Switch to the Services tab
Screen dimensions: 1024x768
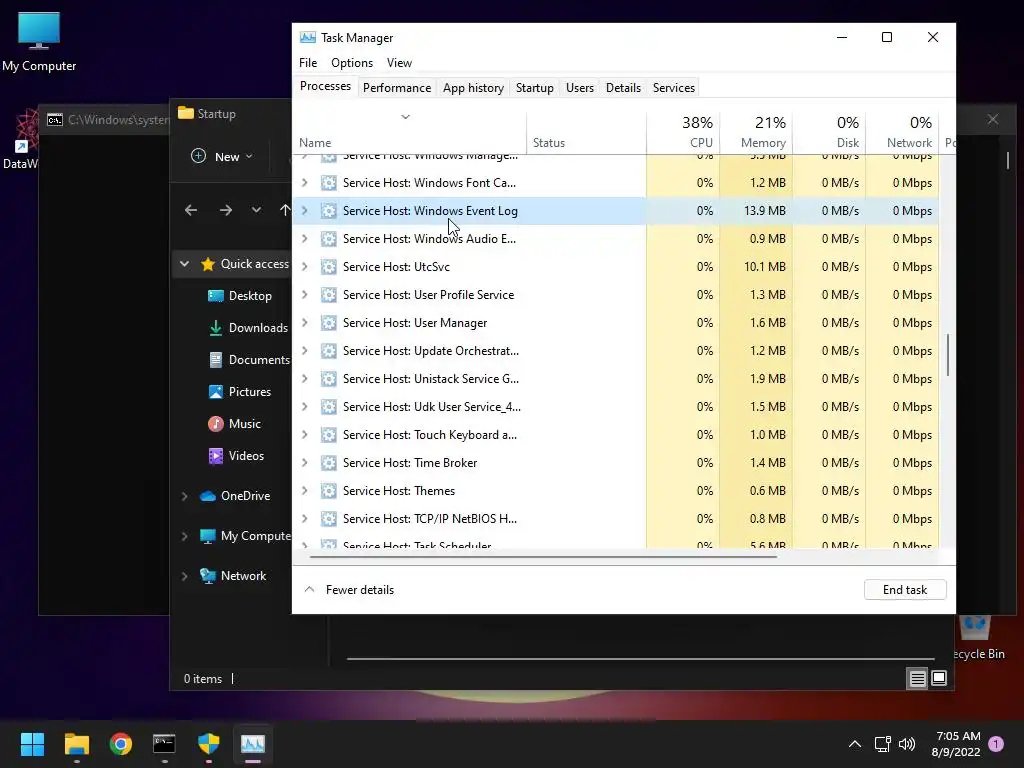tap(673, 88)
